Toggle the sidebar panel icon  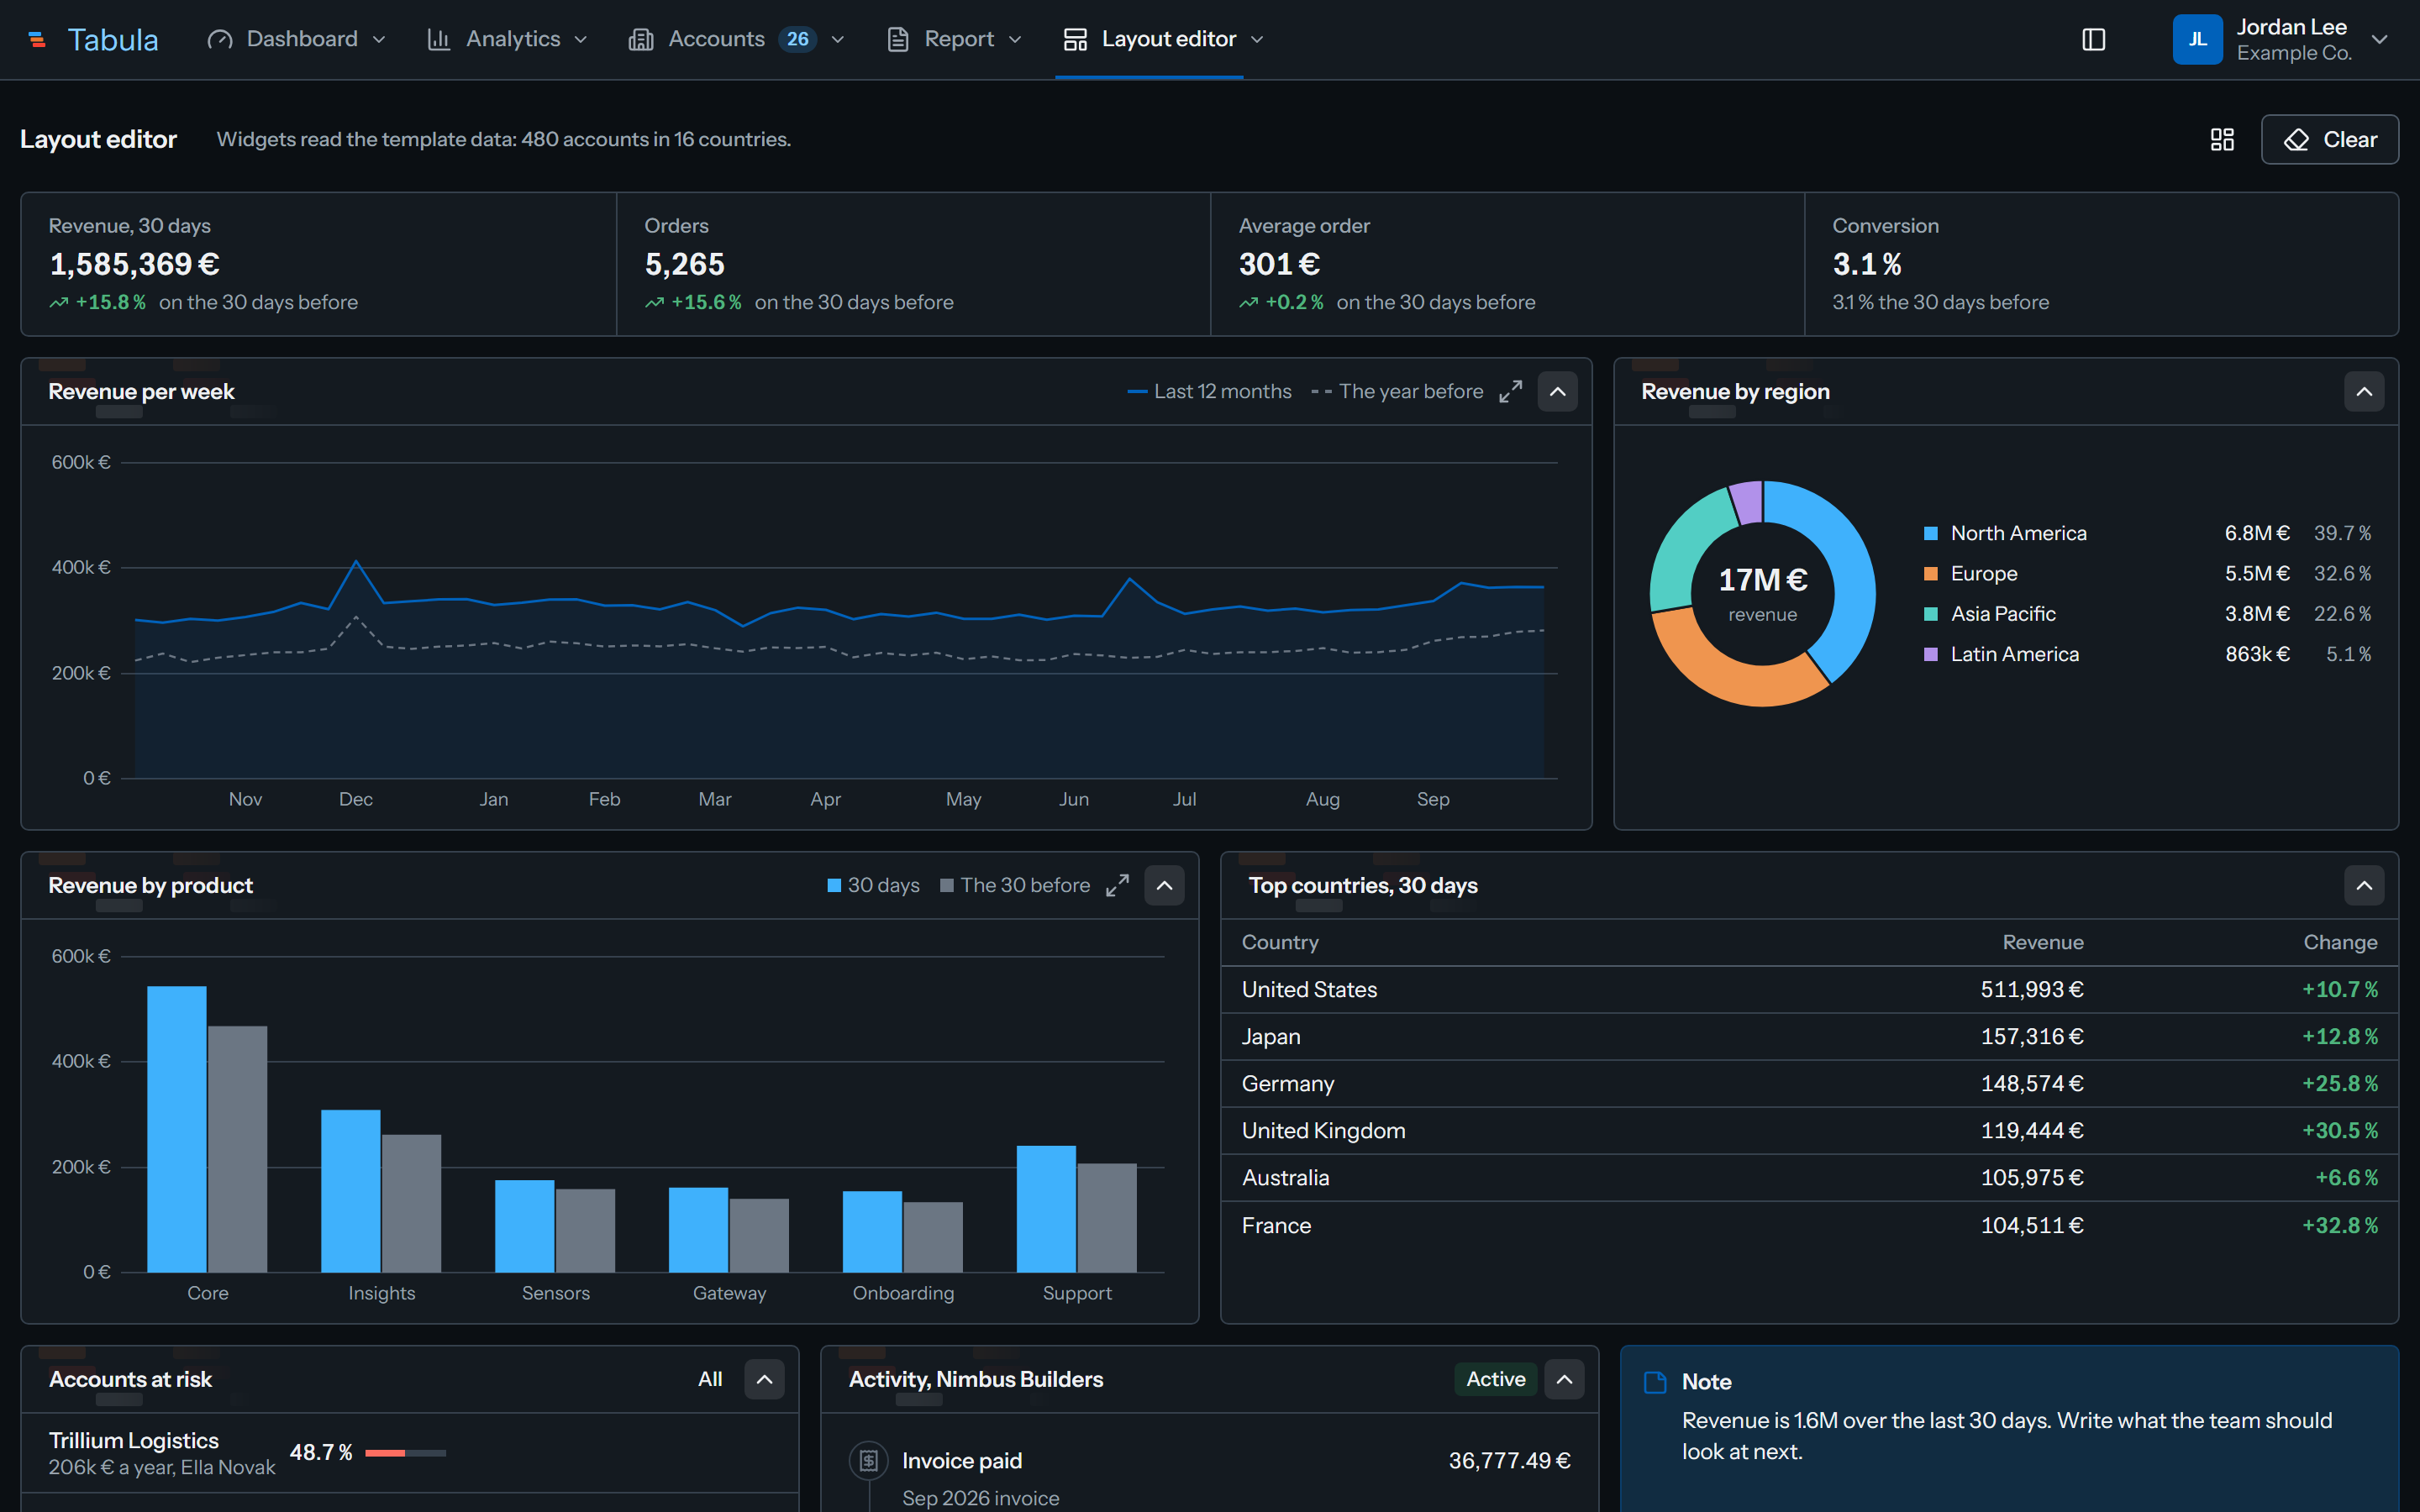tap(2093, 39)
